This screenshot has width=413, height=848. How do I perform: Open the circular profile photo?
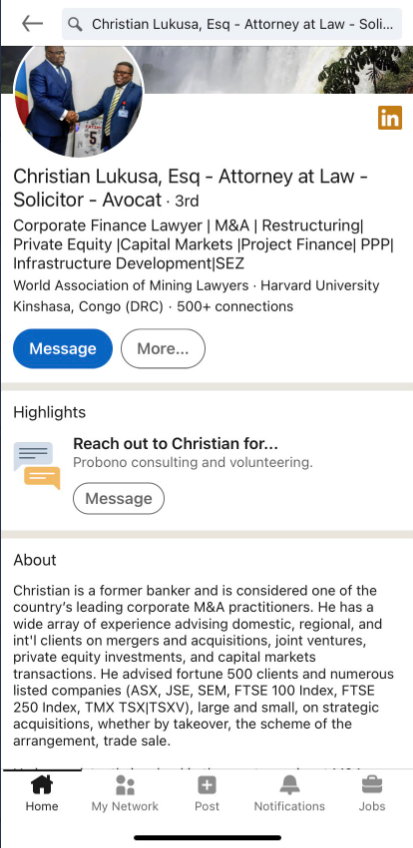[x=78, y=100]
